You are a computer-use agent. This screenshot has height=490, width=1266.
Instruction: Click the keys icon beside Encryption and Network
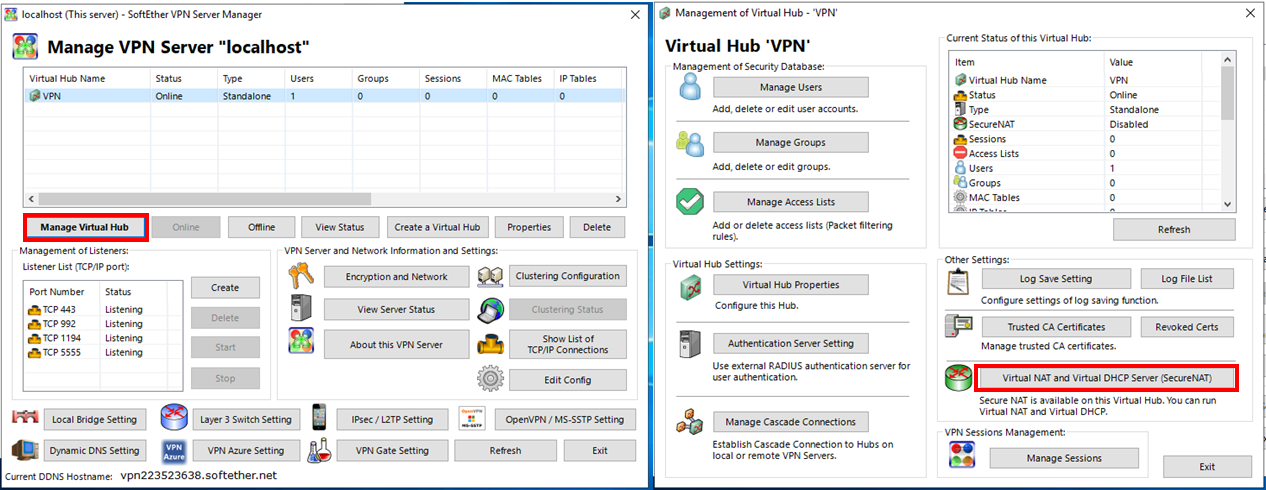301,276
